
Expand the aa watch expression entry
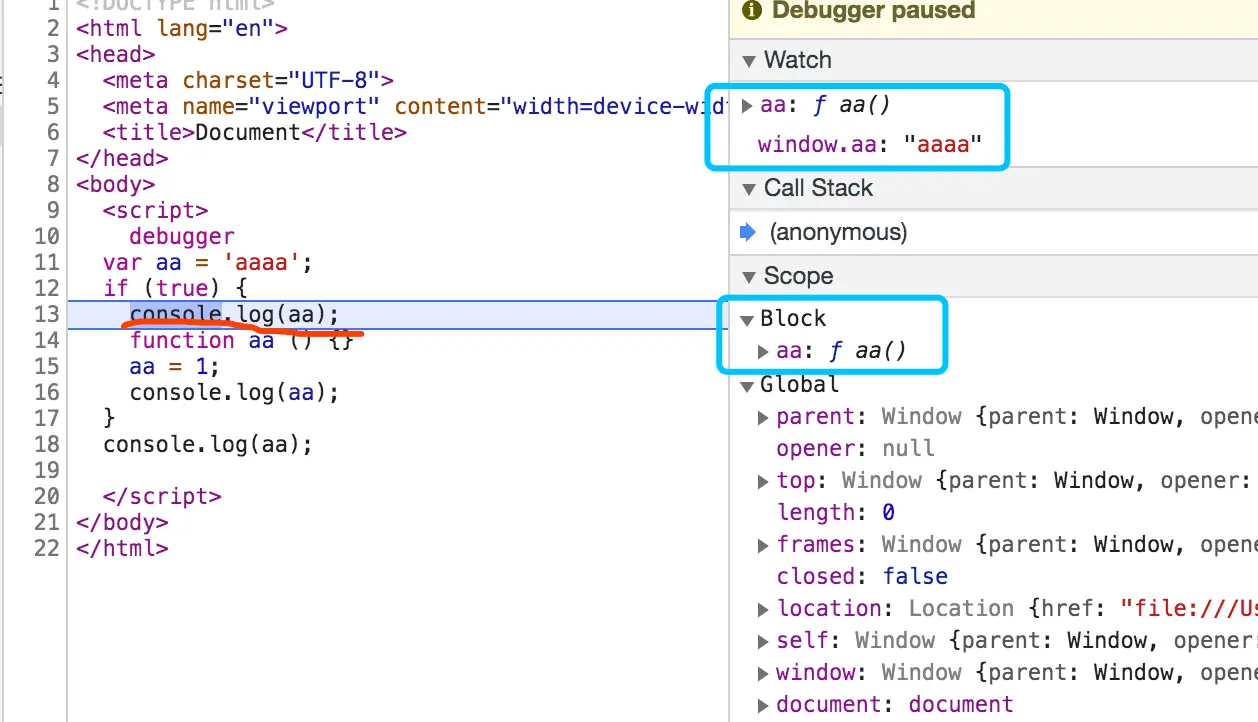click(x=747, y=104)
